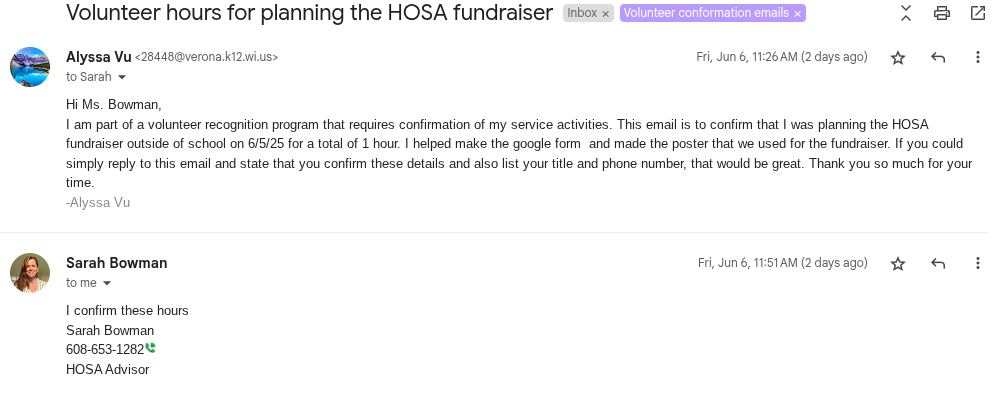Show details dropdown next to "to me"

pos(107,283)
